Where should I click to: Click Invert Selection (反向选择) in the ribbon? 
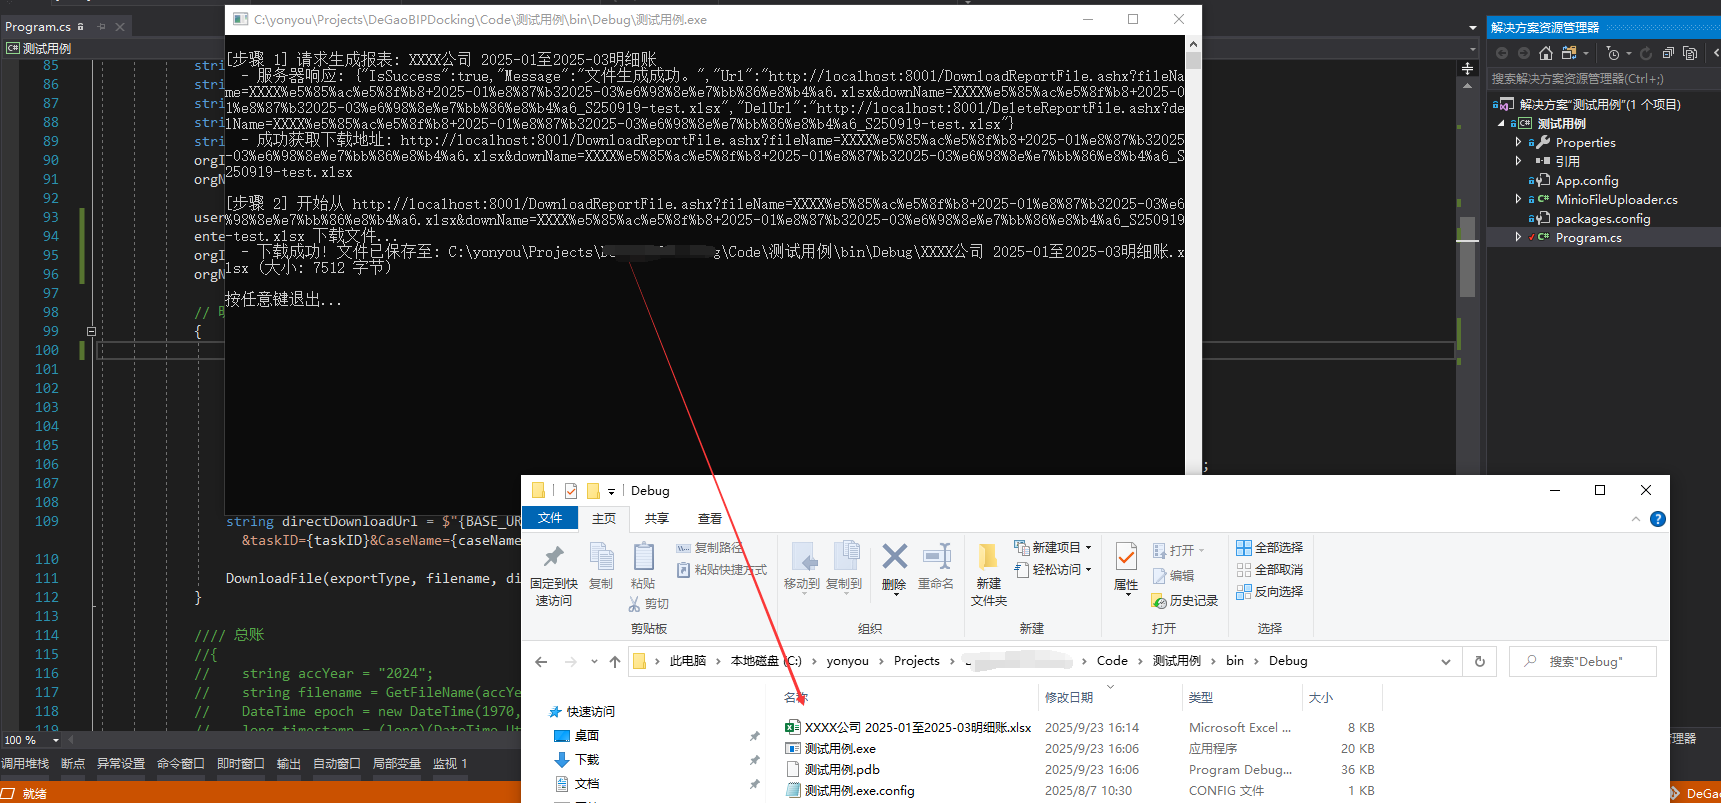pos(1269,592)
